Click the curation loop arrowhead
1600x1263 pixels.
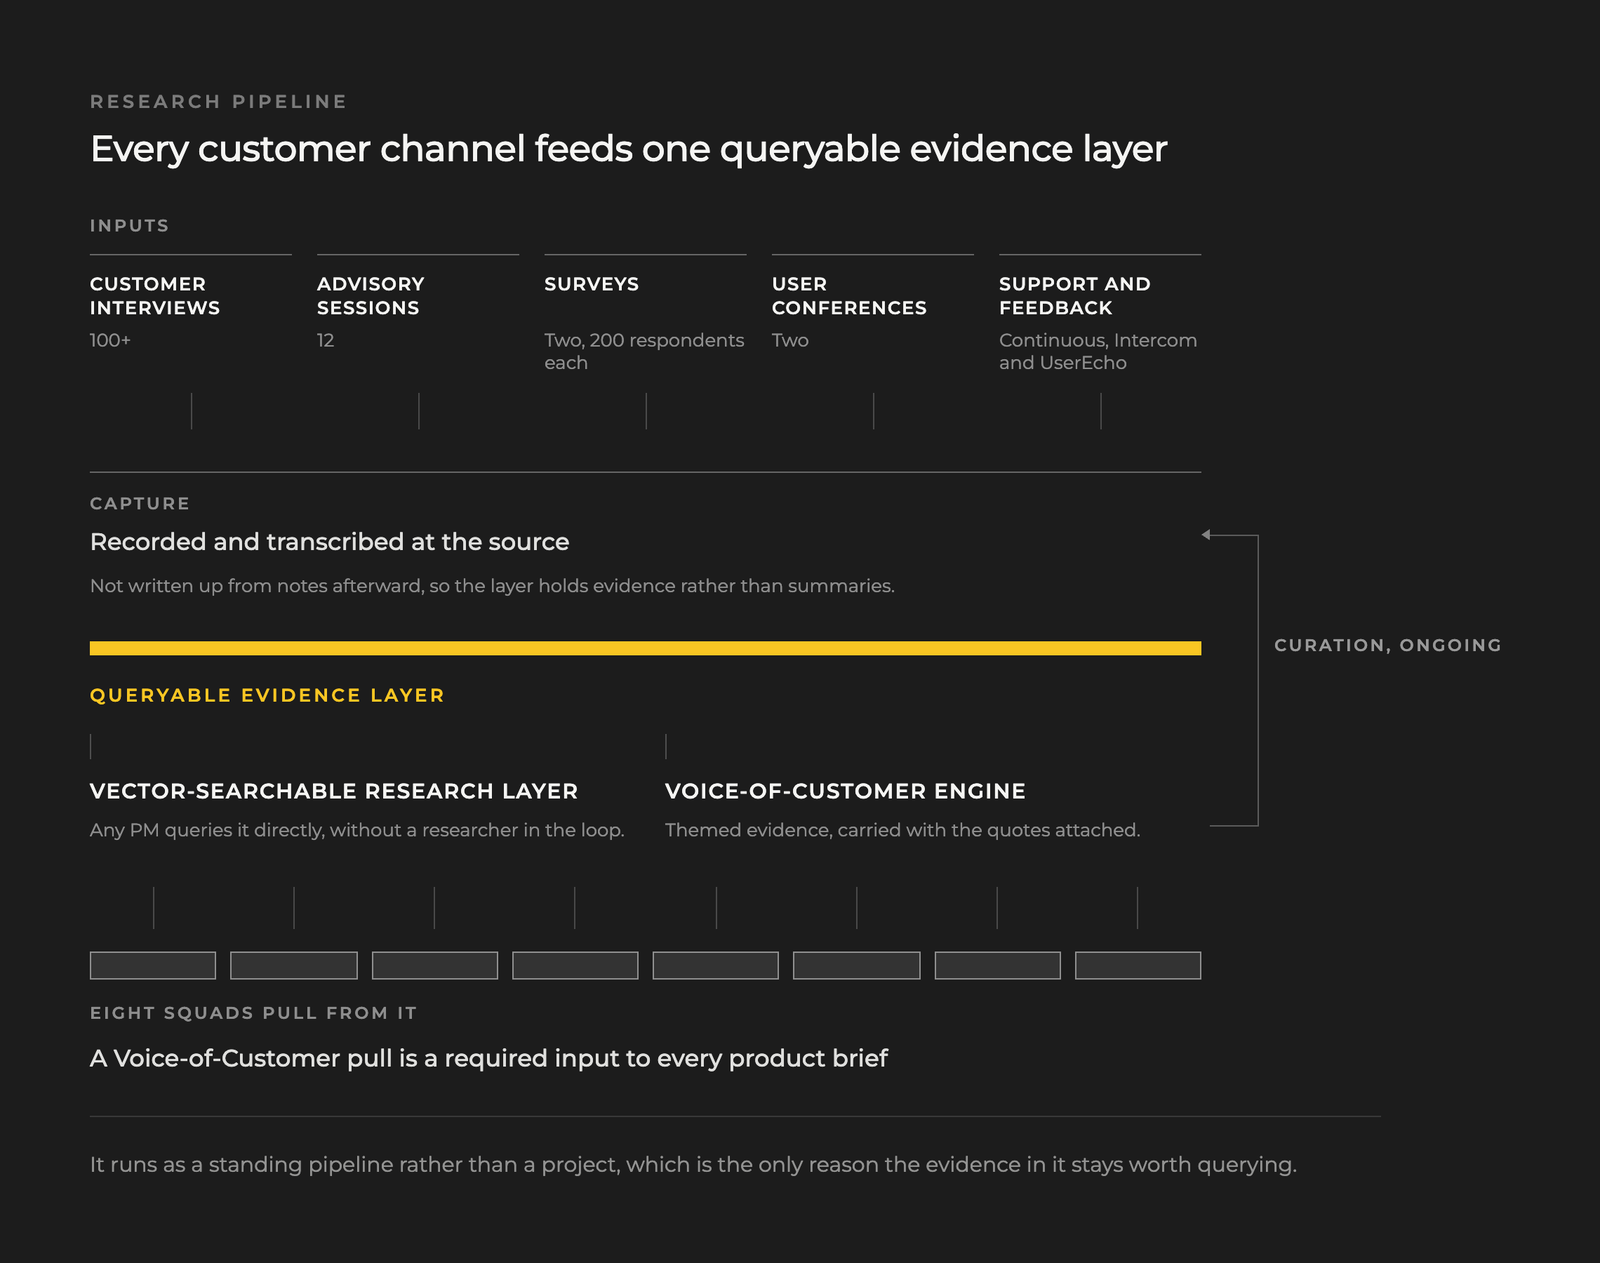[x=1206, y=535]
